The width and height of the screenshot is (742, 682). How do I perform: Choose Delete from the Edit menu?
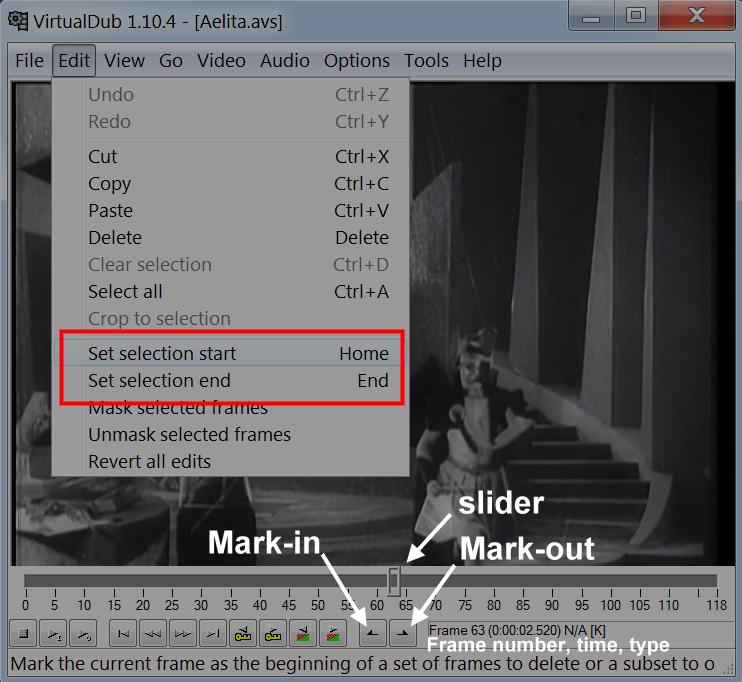click(x=231, y=238)
